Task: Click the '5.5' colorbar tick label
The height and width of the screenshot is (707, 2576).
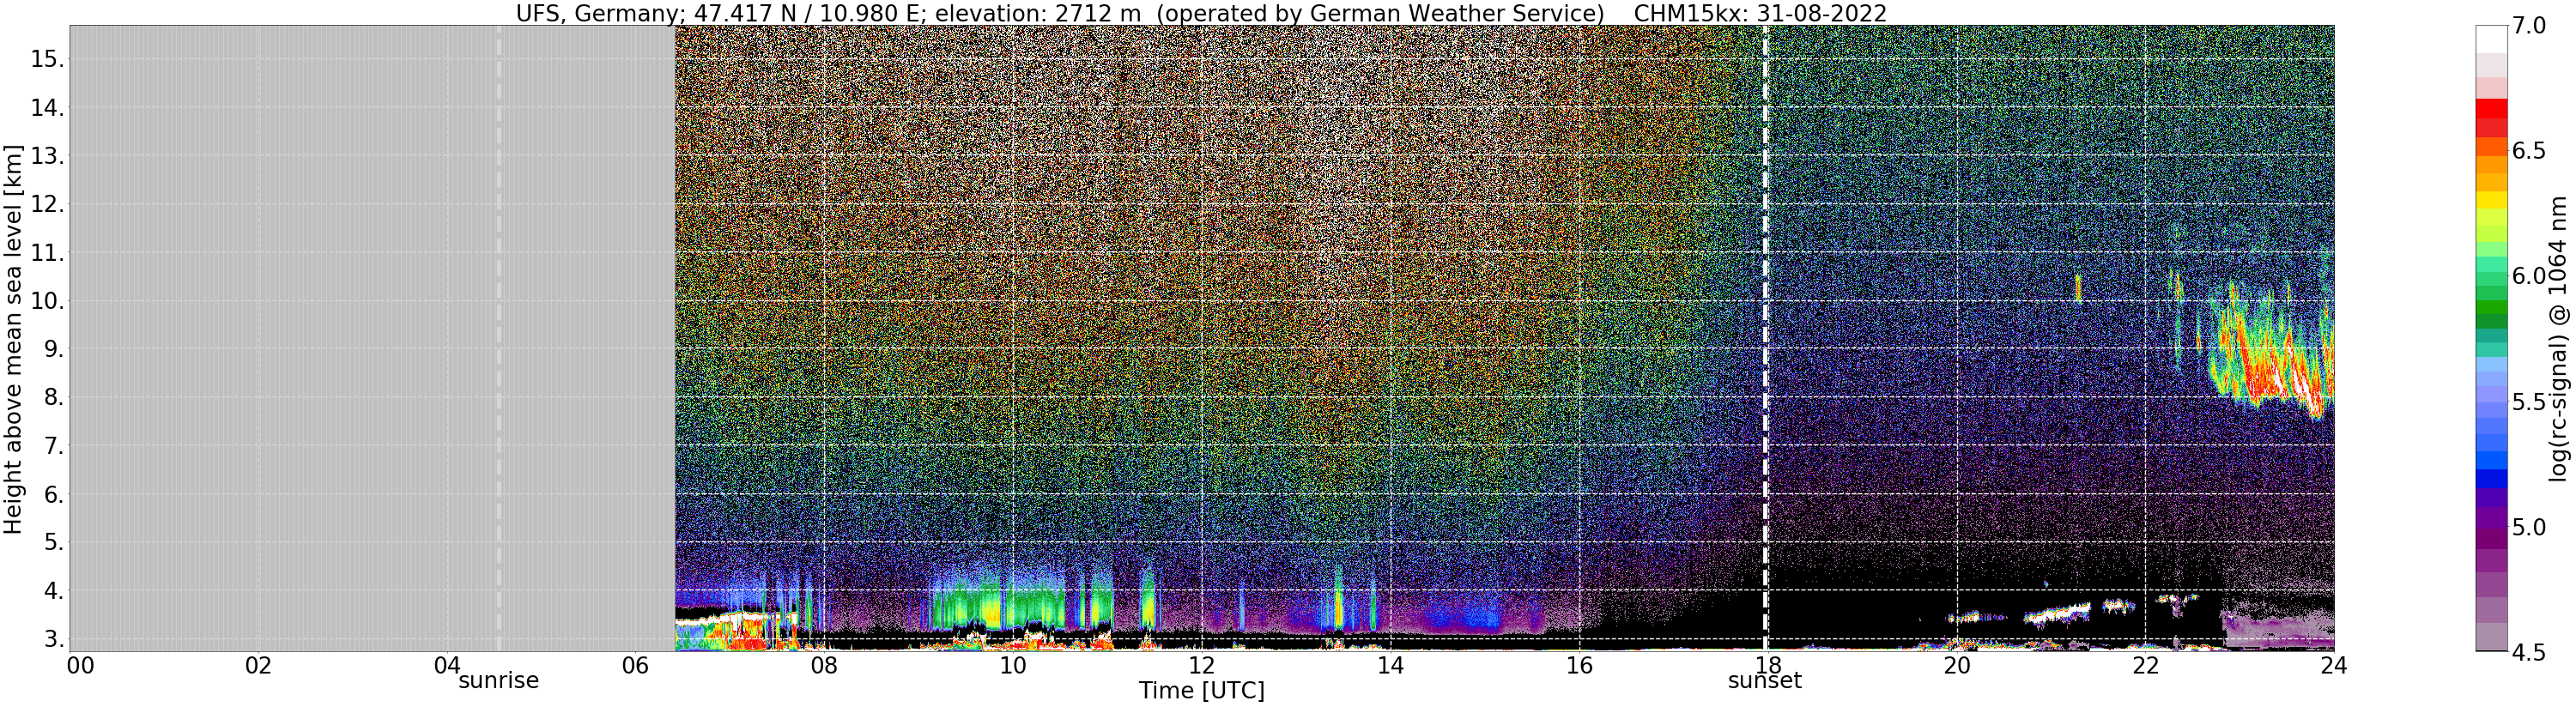Action: tap(2529, 402)
